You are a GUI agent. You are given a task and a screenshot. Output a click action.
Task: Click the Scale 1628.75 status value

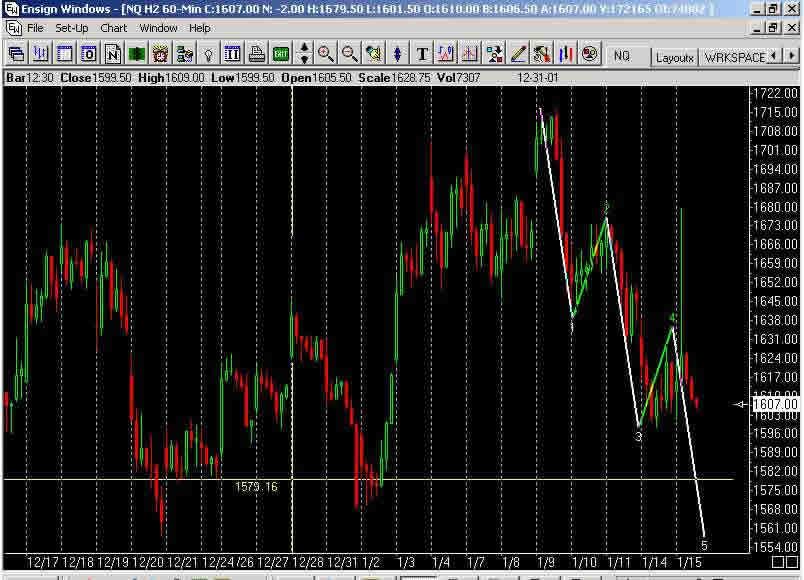click(x=394, y=78)
